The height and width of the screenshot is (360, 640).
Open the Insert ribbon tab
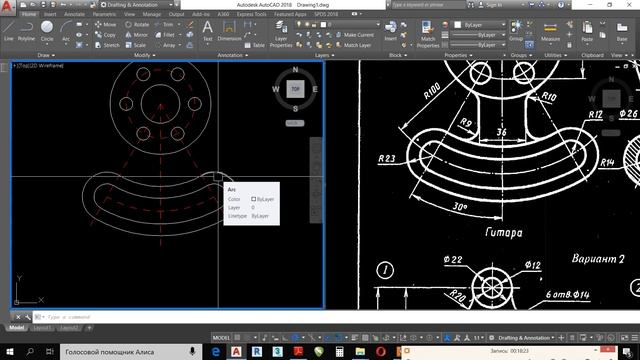(x=50, y=14)
